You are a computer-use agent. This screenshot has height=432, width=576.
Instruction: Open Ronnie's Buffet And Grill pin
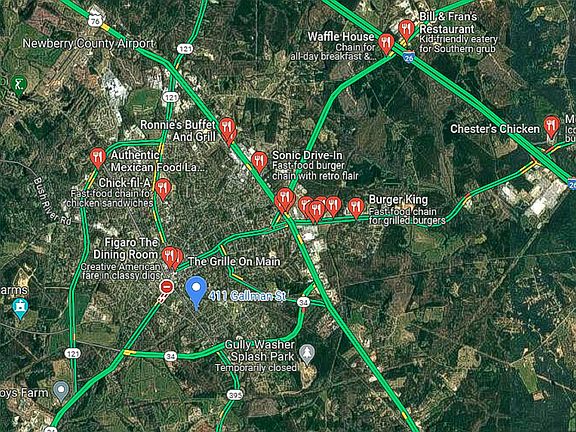227,129
